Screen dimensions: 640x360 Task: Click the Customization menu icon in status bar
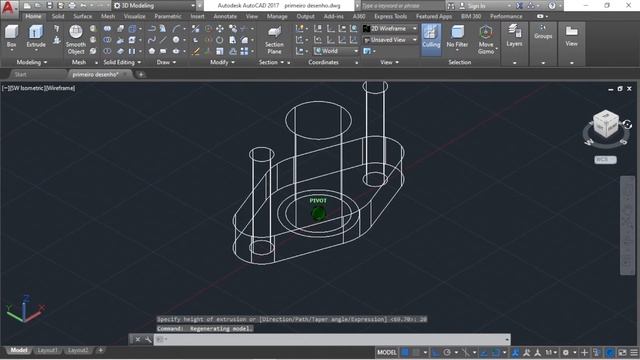point(634,352)
